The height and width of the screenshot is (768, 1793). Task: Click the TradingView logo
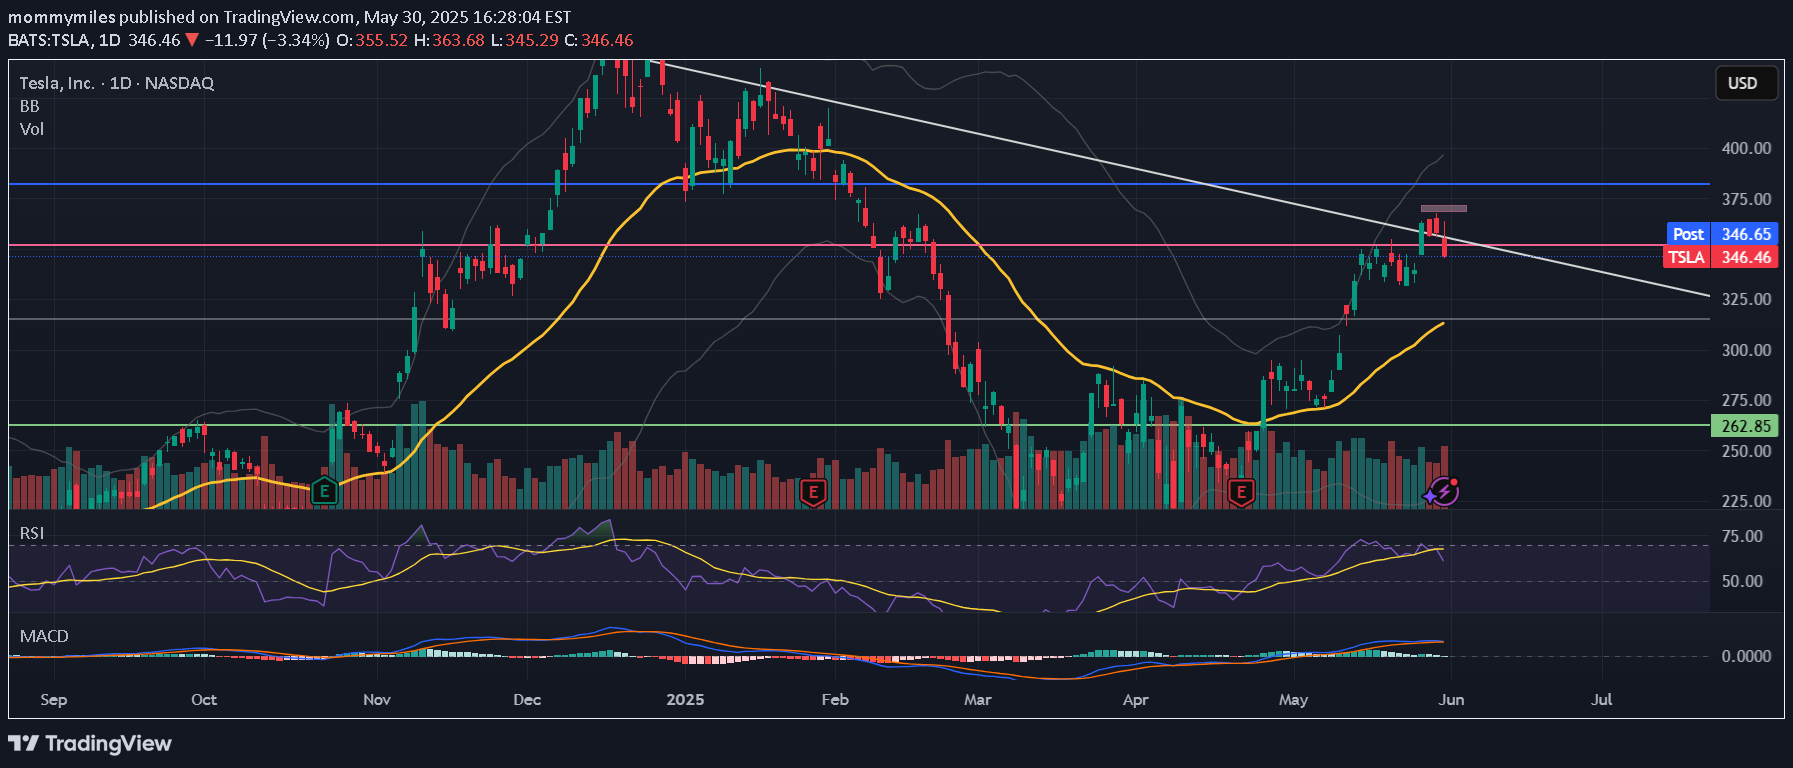click(x=90, y=743)
